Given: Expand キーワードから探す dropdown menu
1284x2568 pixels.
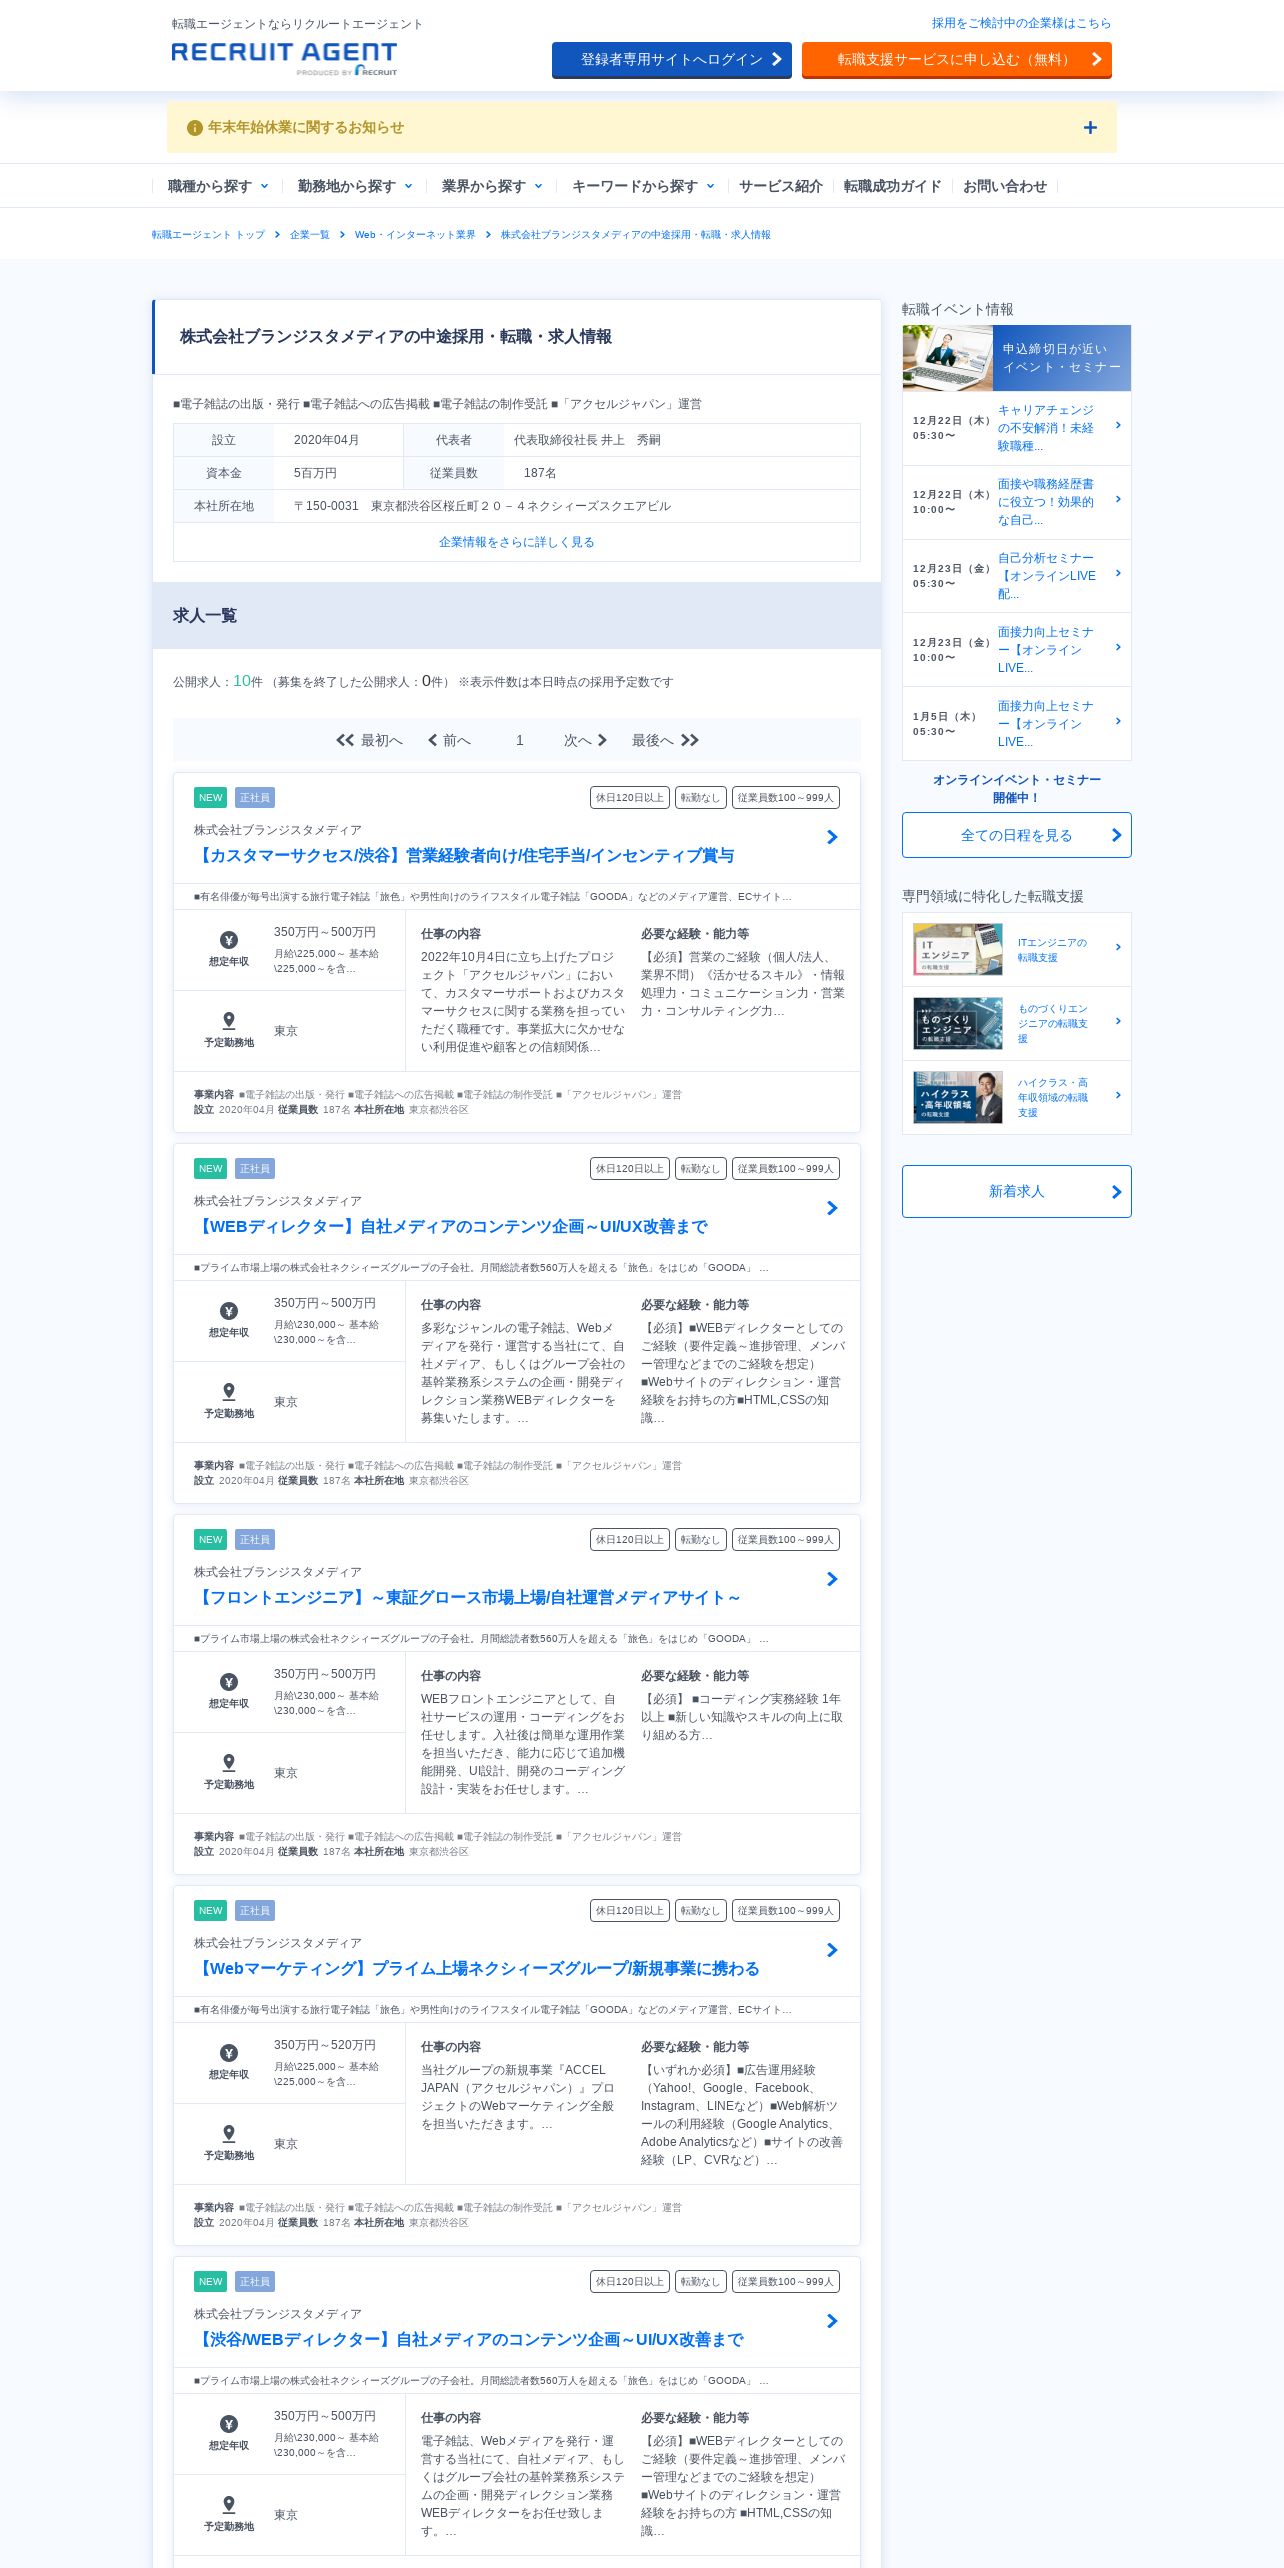Looking at the screenshot, I should 643,186.
